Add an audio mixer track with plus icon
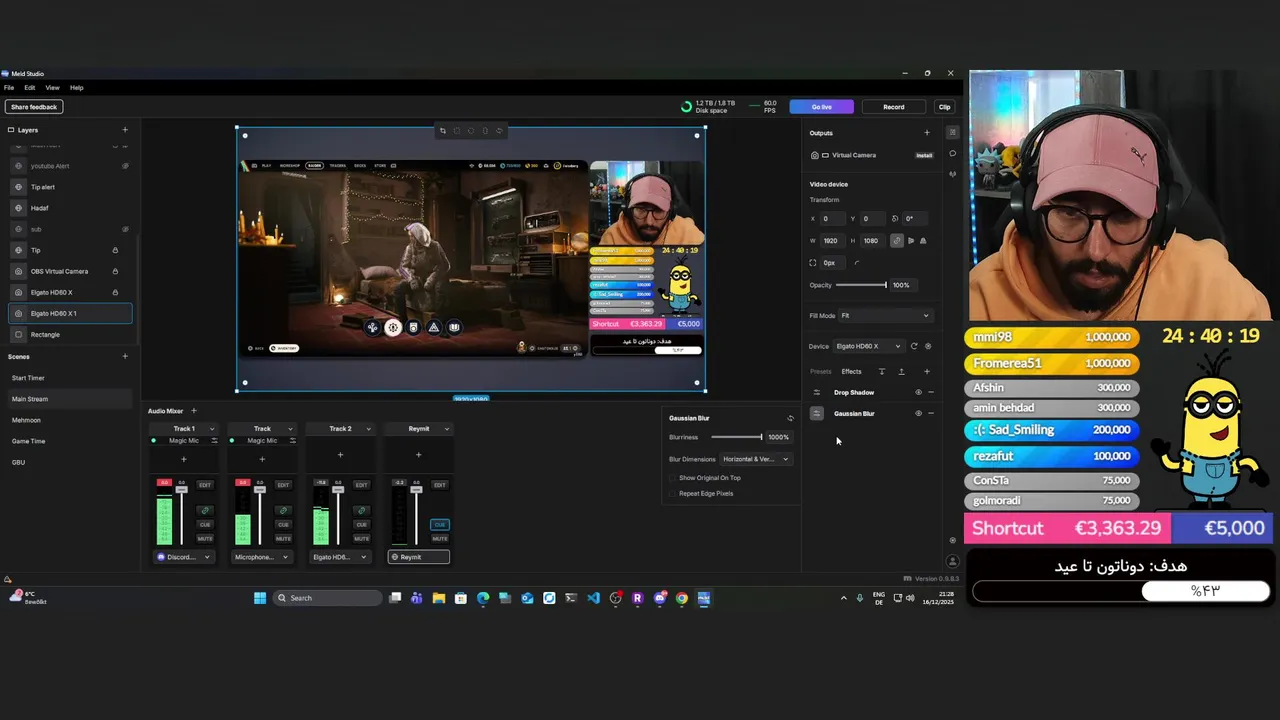This screenshot has width=1280, height=720. (x=194, y=411)
